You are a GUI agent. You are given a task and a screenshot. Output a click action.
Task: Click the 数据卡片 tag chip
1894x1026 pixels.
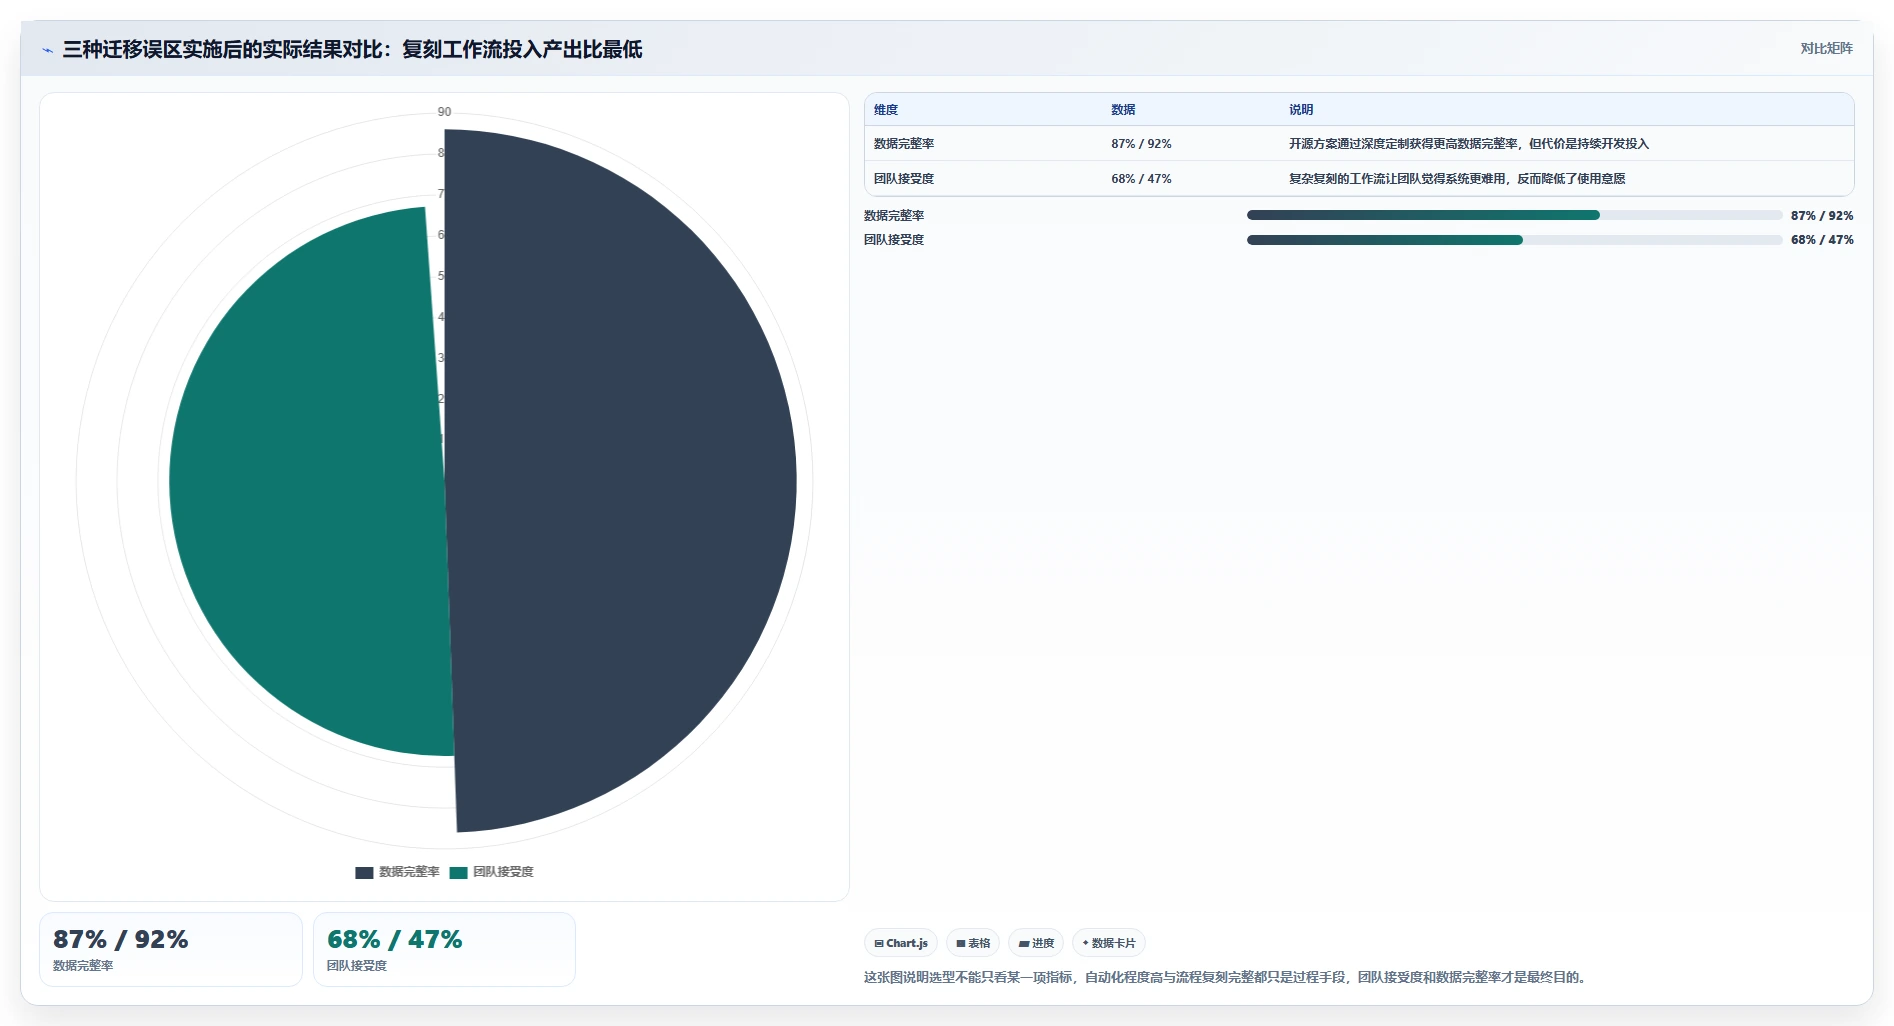click(x=1109, y=943)
